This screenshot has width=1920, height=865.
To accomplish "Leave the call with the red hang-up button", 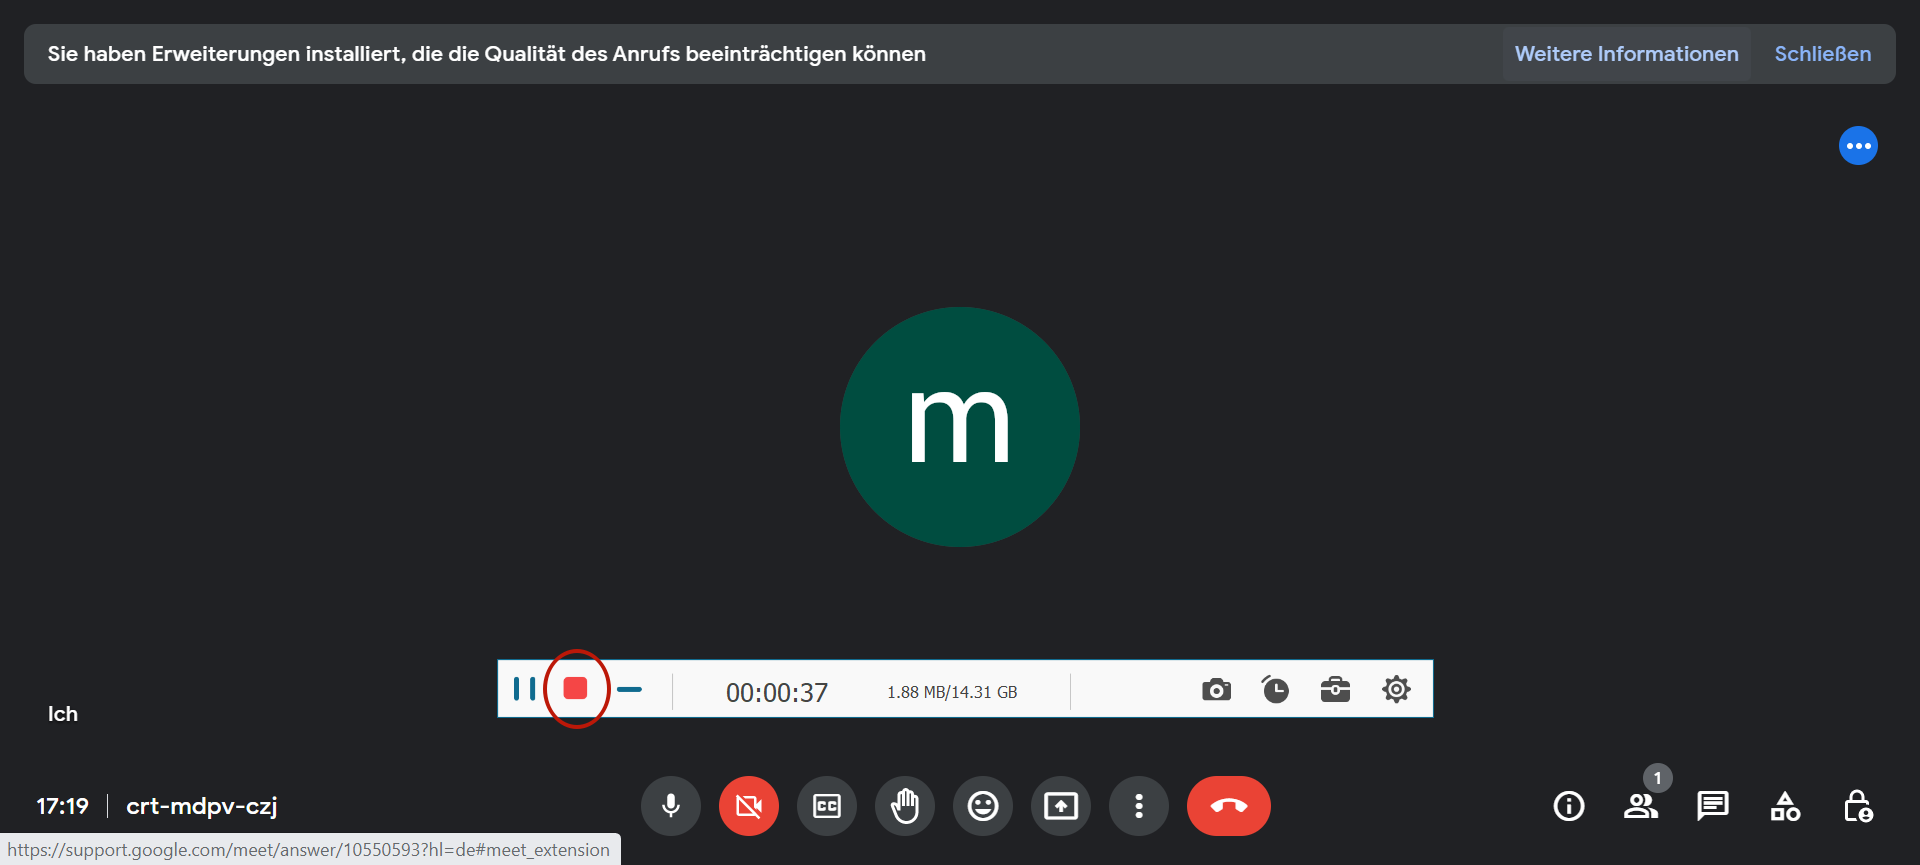I will (1229, 806).
